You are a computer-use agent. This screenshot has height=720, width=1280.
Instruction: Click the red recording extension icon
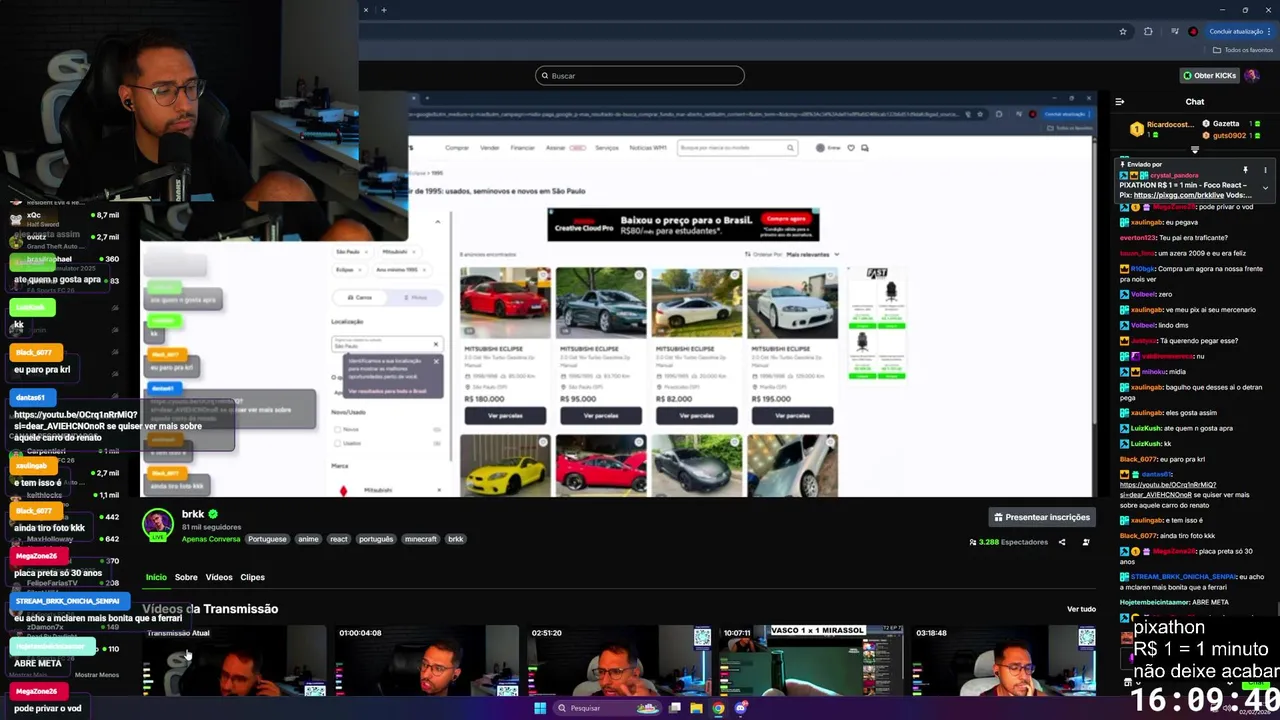pos(1193,31)
